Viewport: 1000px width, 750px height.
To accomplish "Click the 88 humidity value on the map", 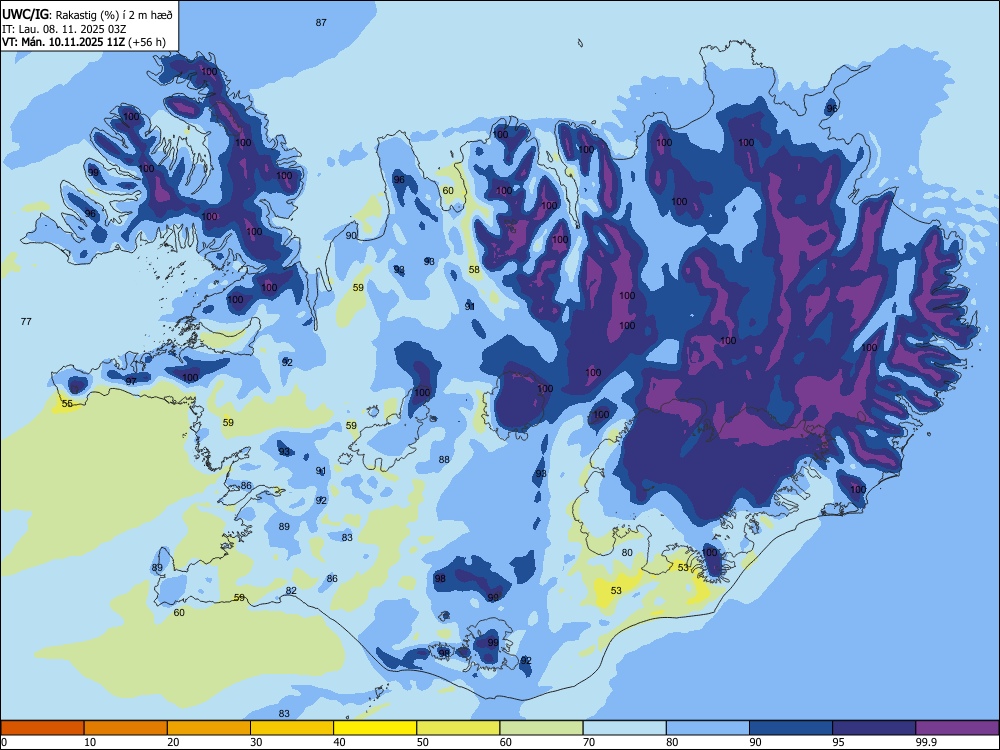I will [445, 460].
